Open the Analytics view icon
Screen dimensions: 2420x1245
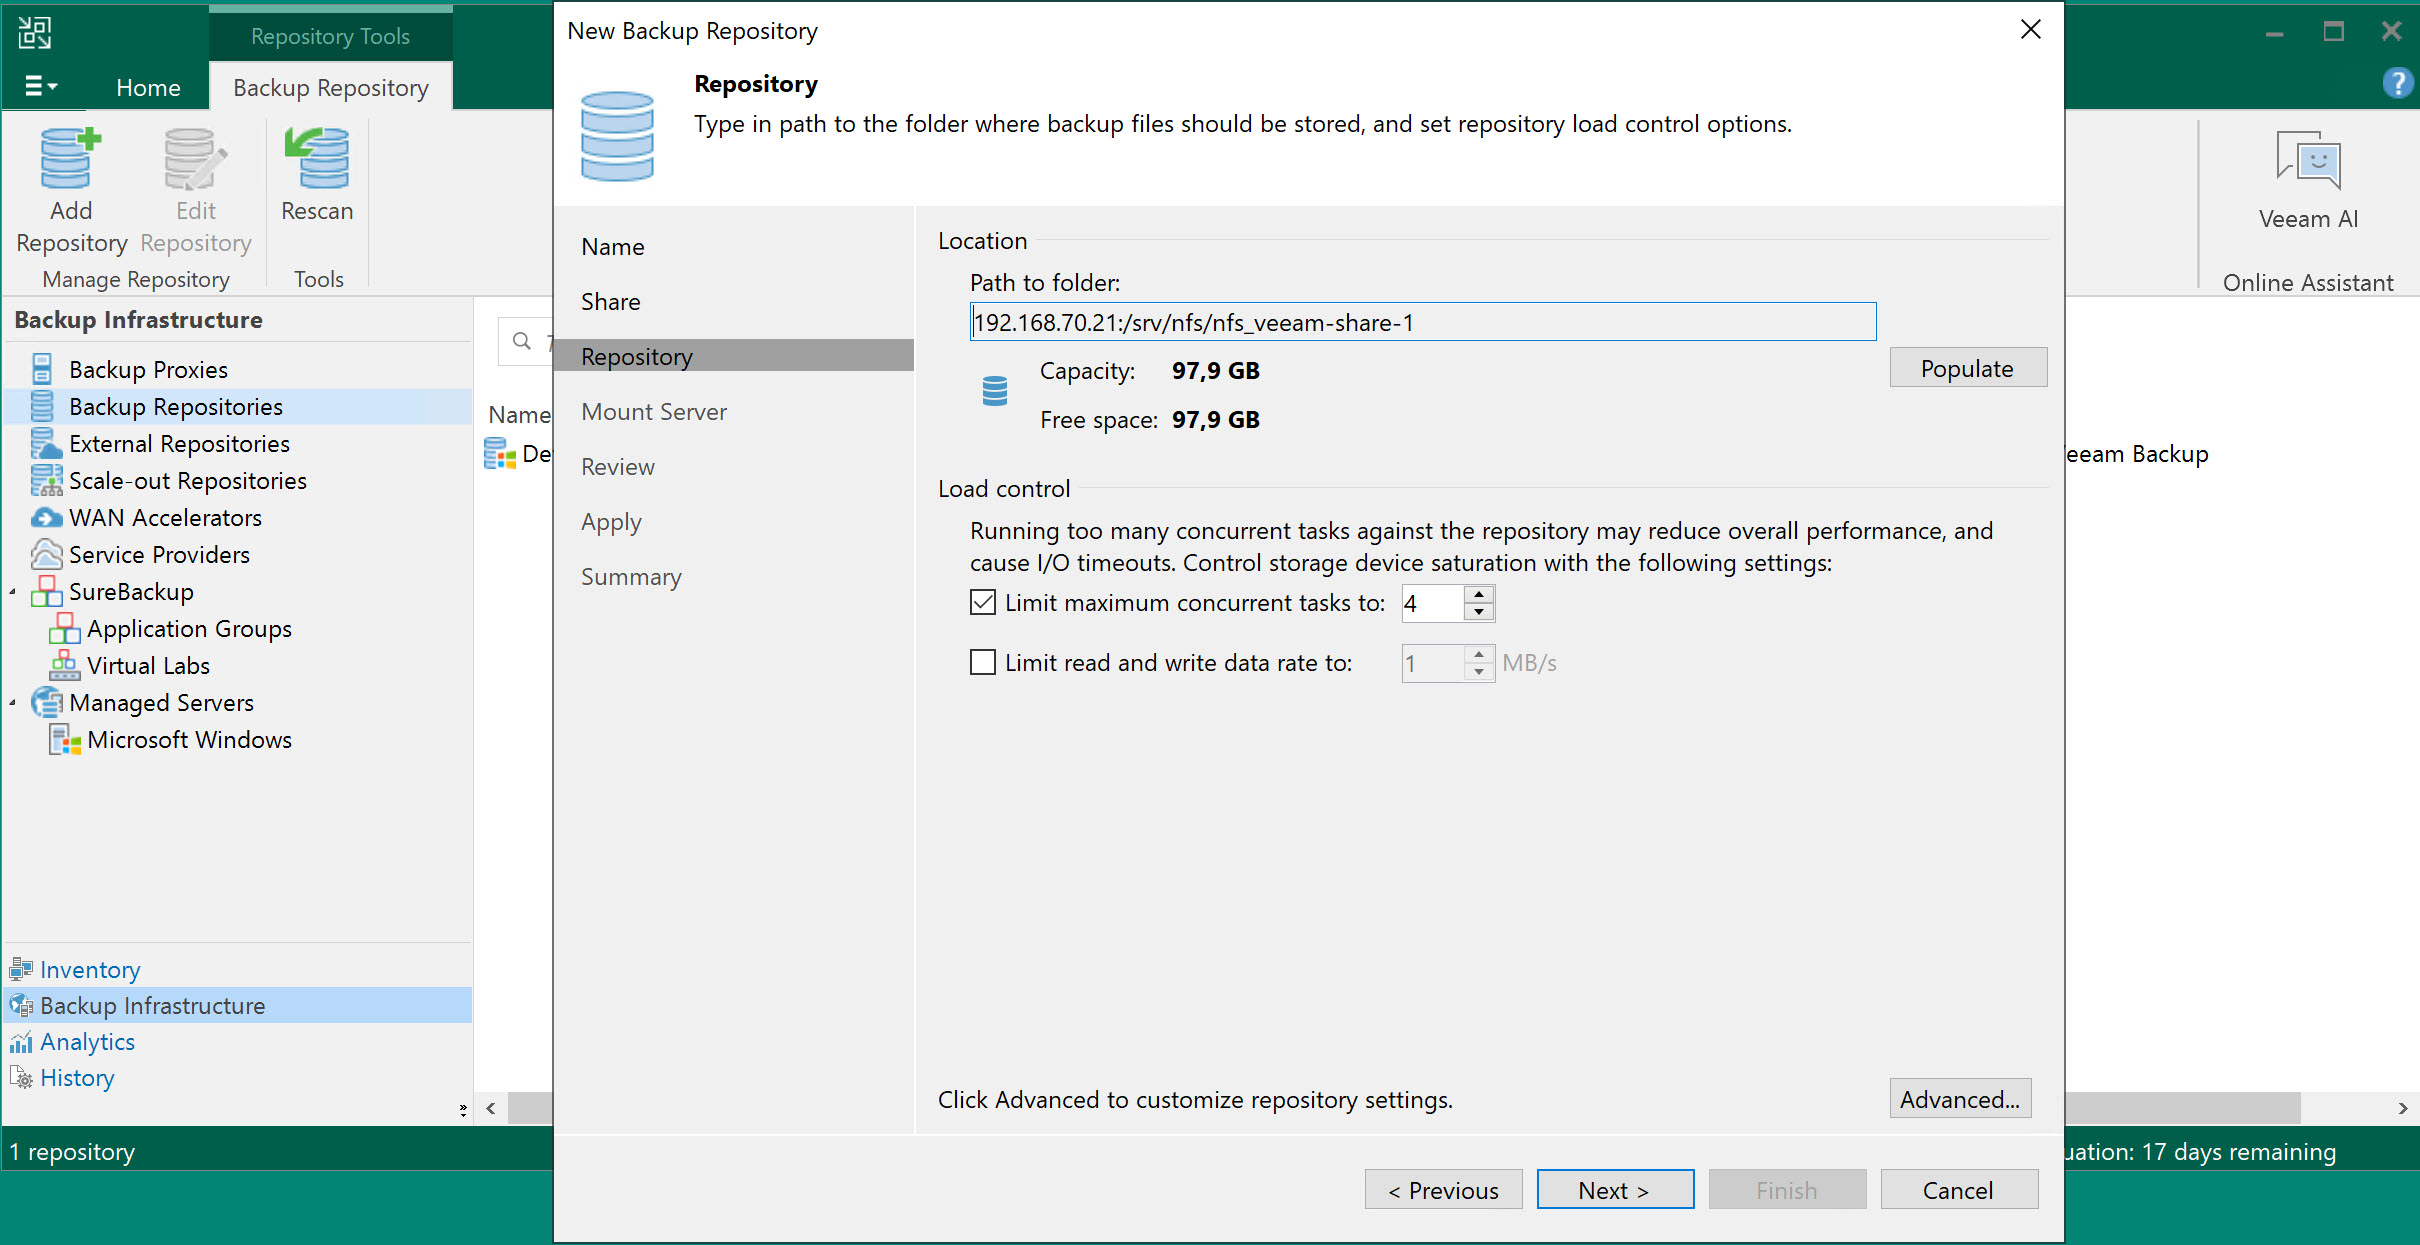tap(22, 1041)
